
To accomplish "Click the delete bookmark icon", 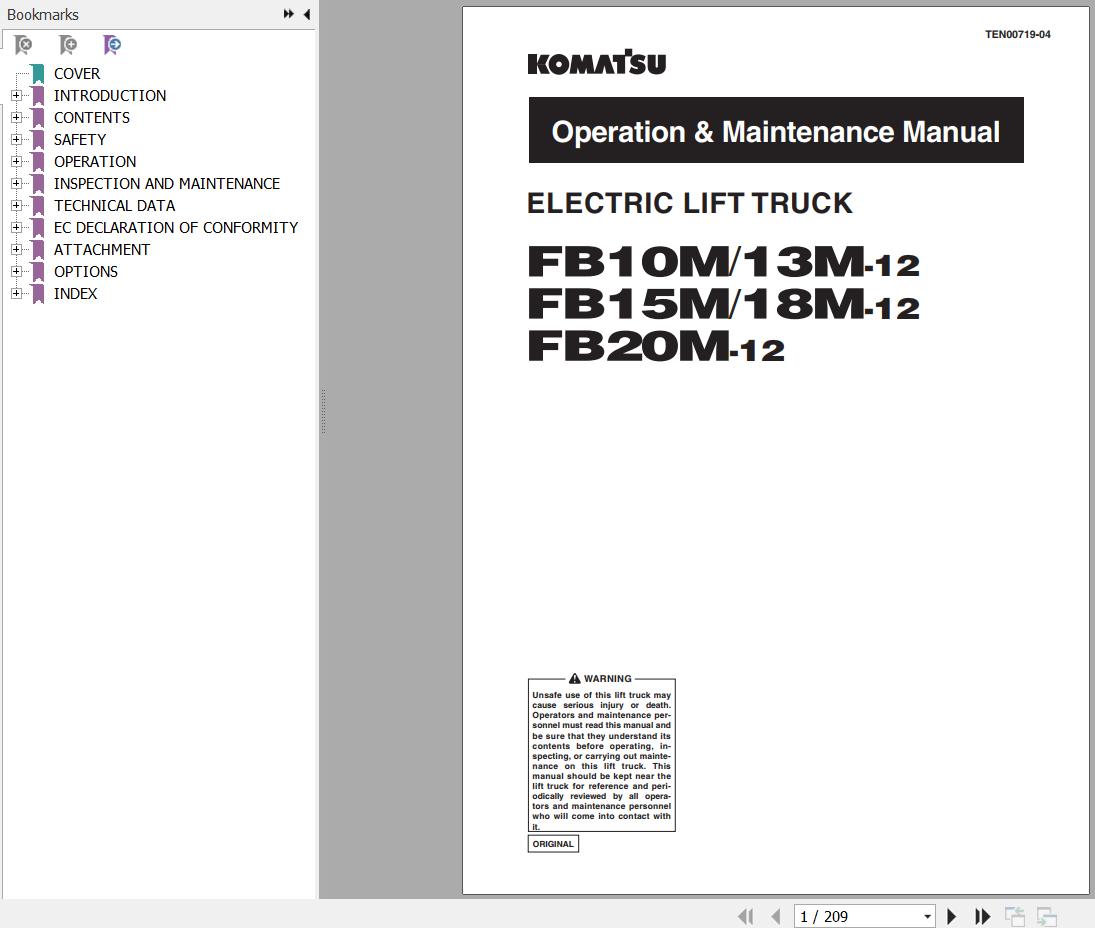I will coord(23,45).
